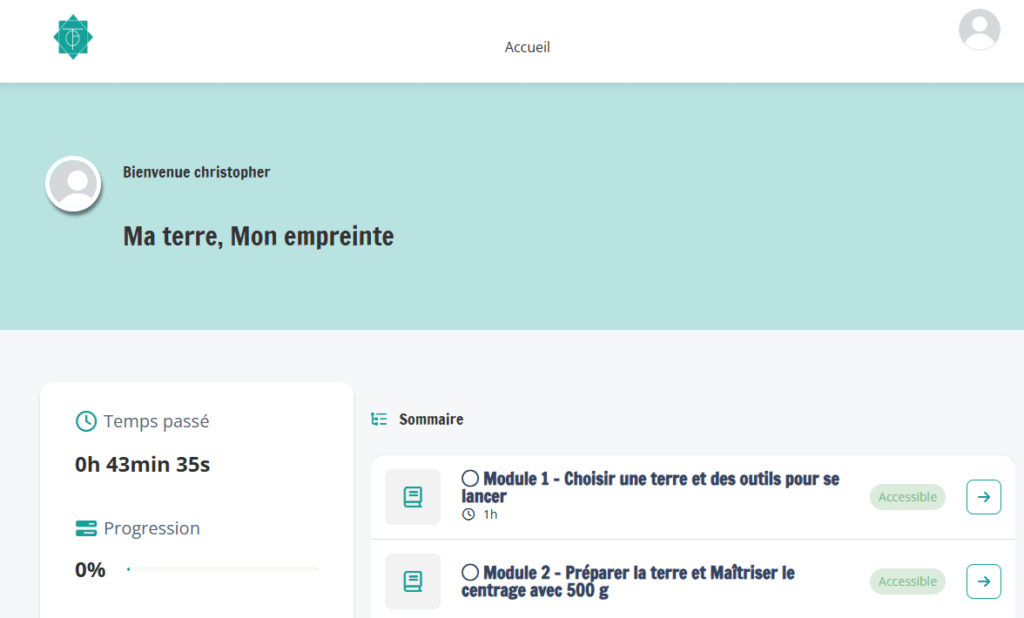Click the teal site logo in header
Image resolution: width=1024 pixels, height=618 pixels.
(x=72, y=37)
